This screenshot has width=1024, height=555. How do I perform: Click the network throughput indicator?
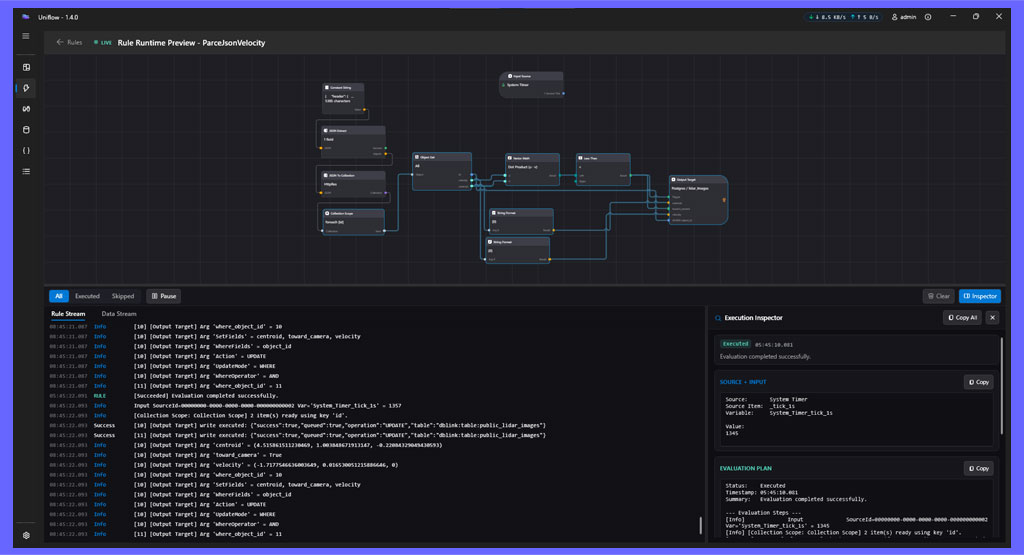[843, 17]
